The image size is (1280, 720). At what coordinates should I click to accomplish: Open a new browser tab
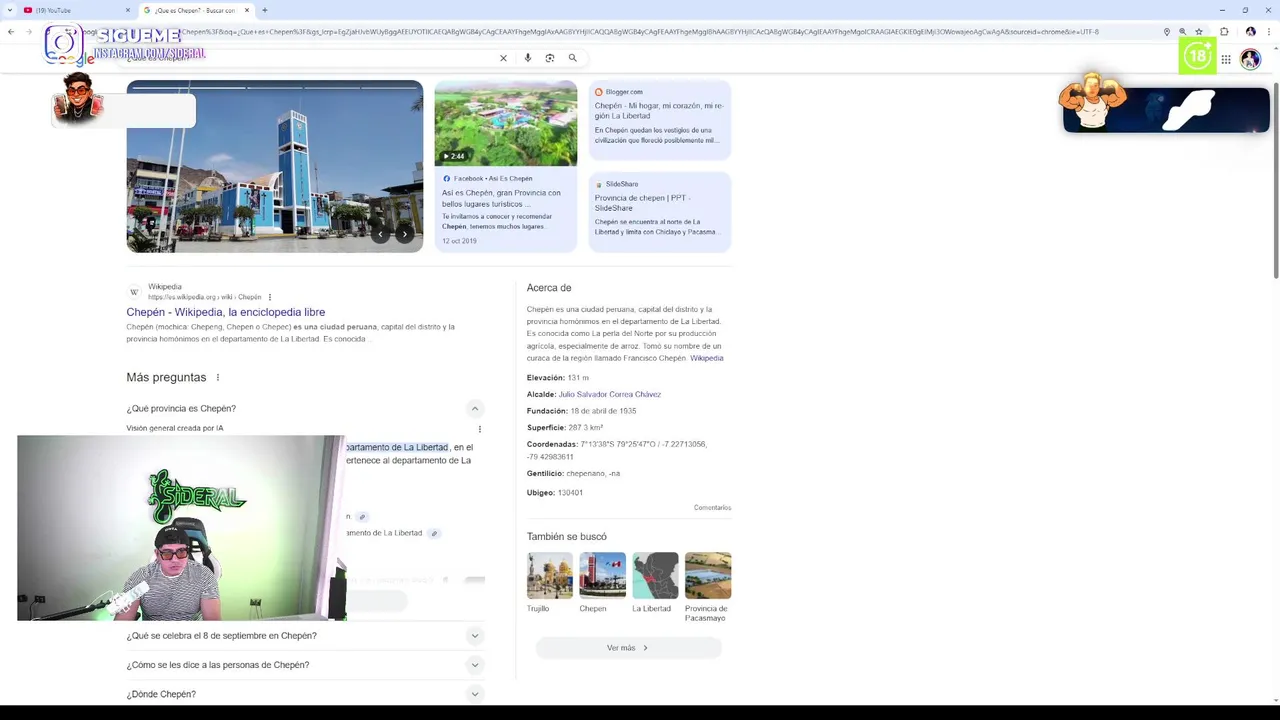click(264, 10)
